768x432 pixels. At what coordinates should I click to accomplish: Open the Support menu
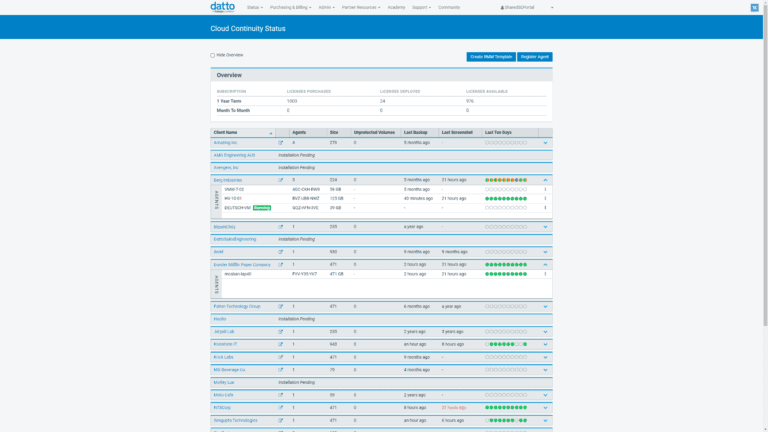421,7
